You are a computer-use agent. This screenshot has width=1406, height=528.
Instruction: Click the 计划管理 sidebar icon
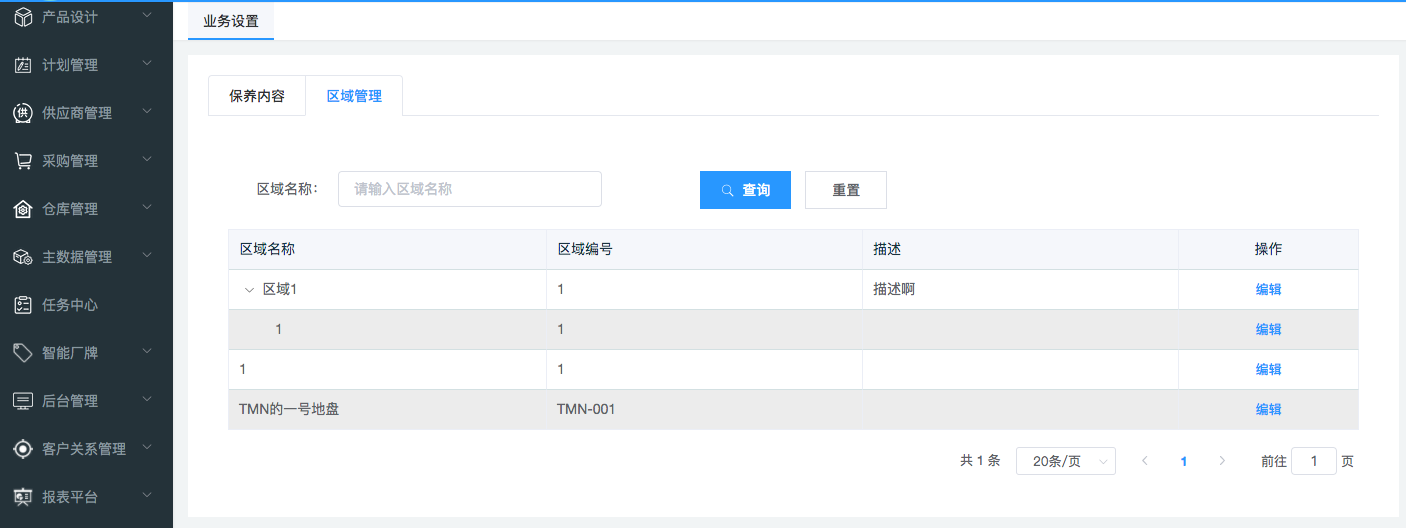[x=22, y=65]
